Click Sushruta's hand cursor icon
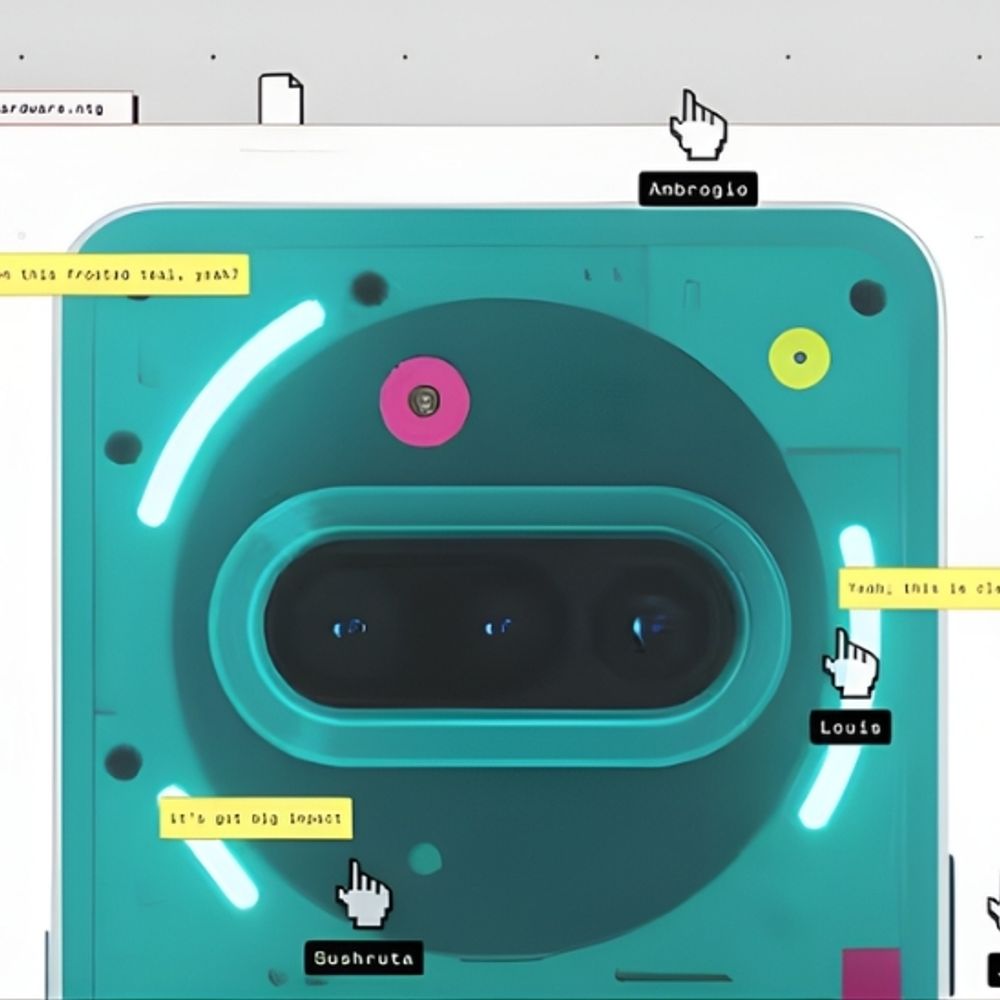 363,893
